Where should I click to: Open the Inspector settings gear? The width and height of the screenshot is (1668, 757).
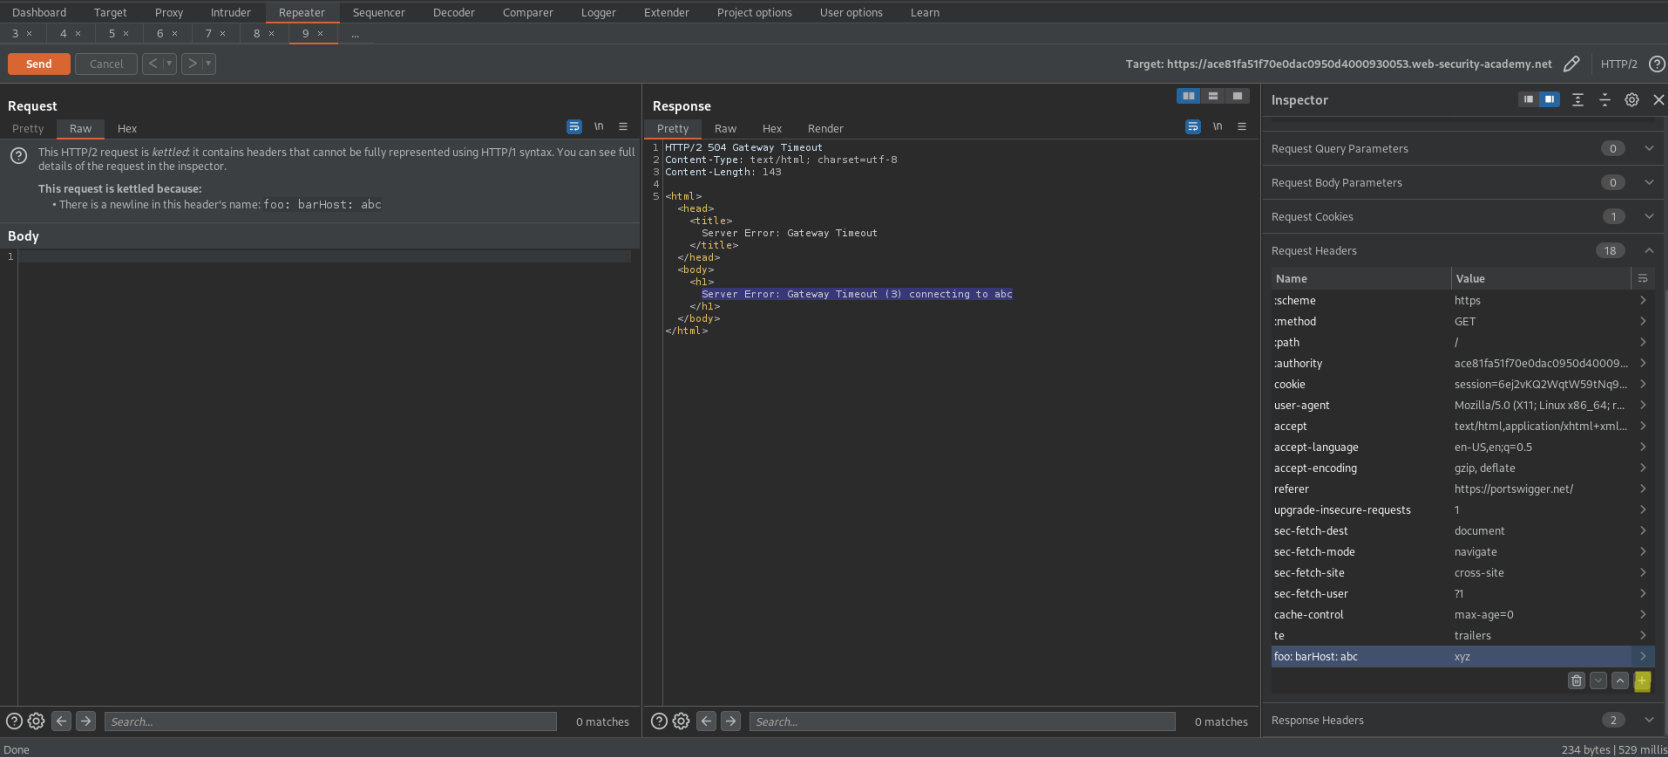coord(1632,100)
